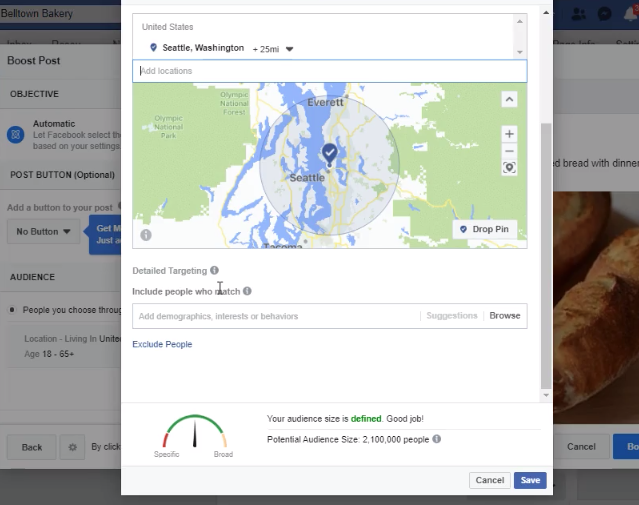
Task: Click Cancel in the Boost Post window
Action: [x=581, y=447]
